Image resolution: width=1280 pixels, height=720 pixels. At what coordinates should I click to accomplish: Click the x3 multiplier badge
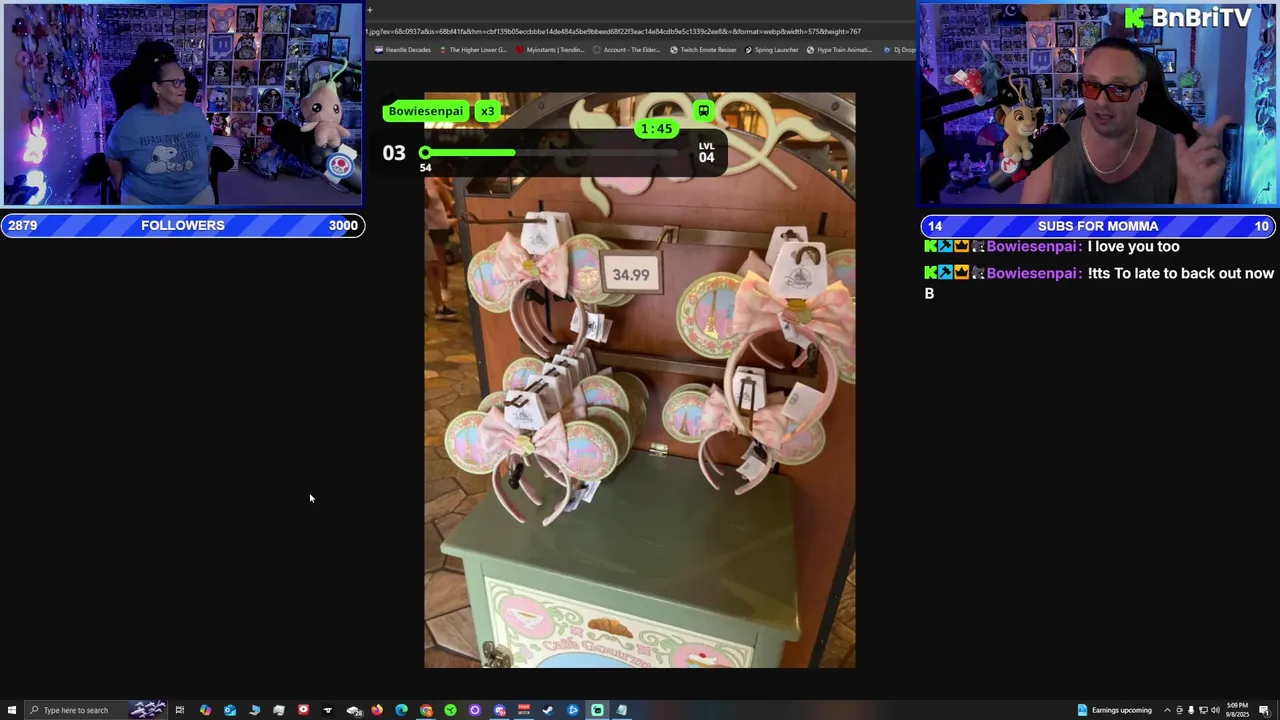(x=487, y=111)
